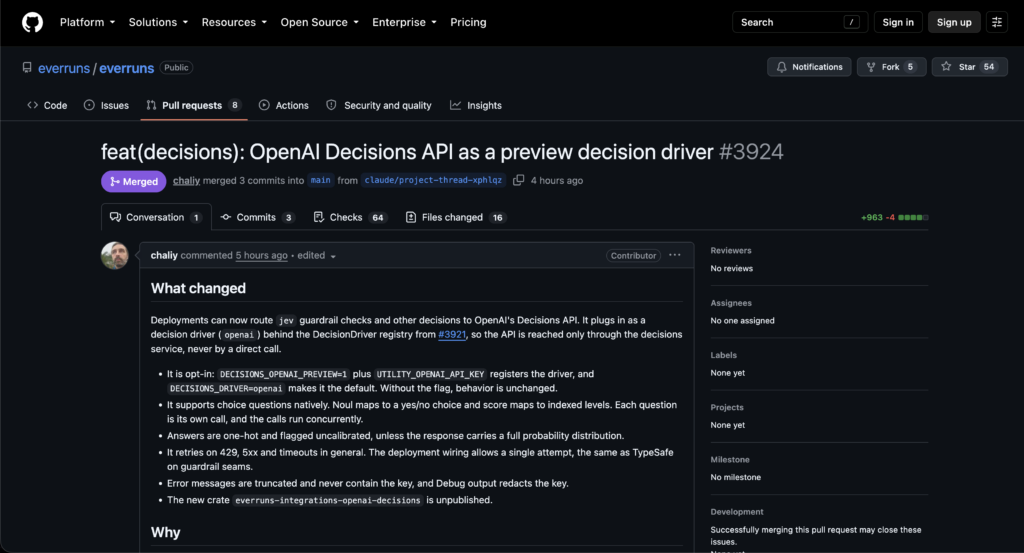Star the everruns repository
This screenshot has width=1024, height=553.
click(x=969, y=67)
